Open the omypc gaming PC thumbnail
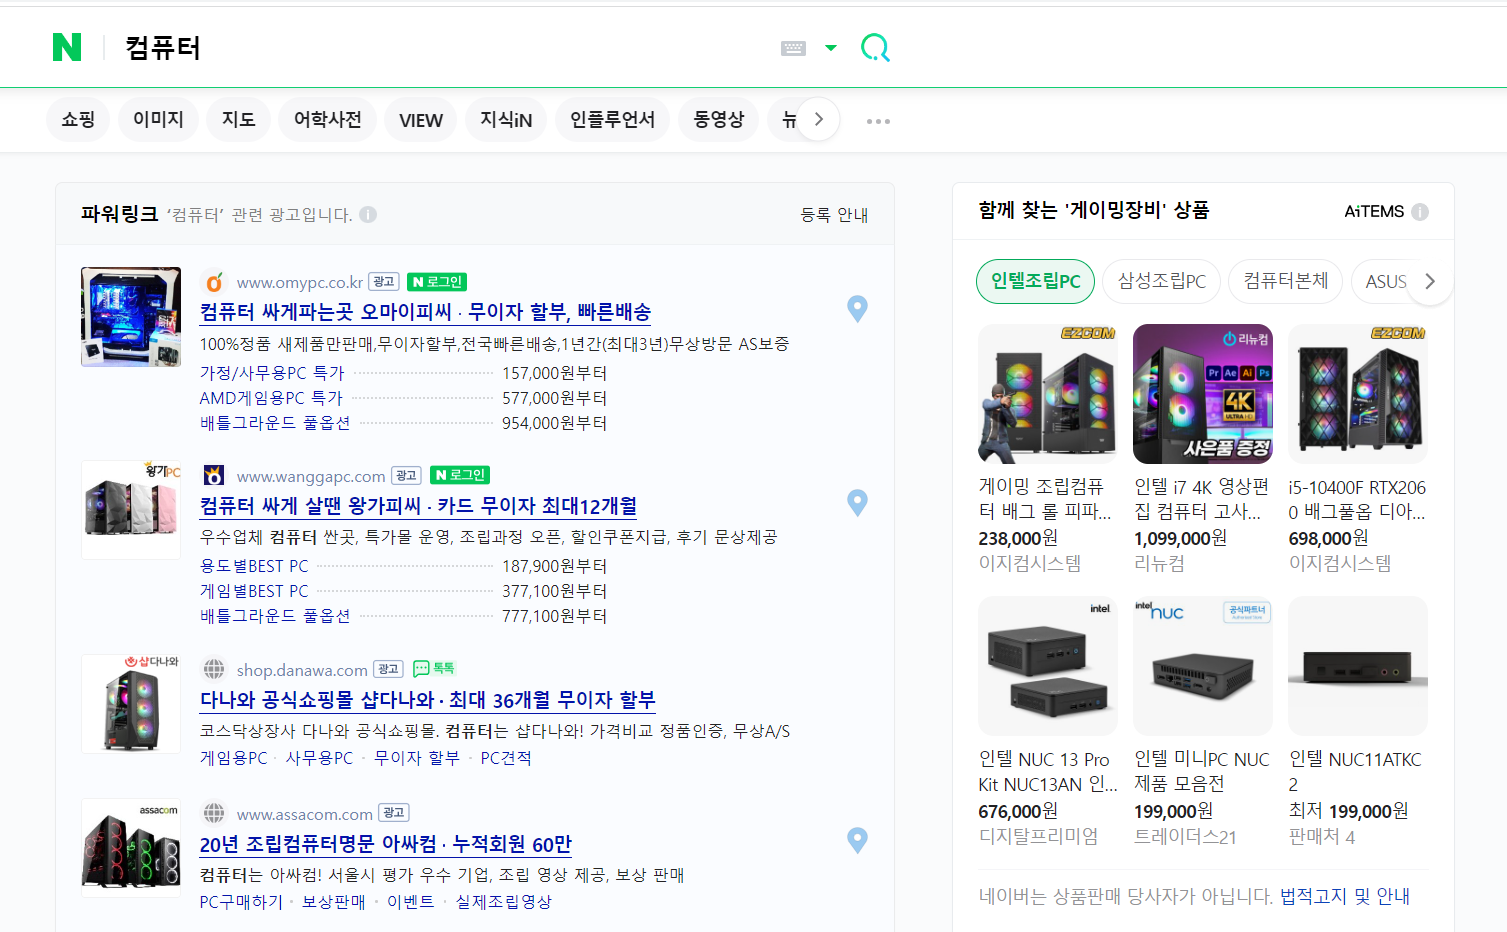This screenshot has height=932, width=1507. click(131, 317)
